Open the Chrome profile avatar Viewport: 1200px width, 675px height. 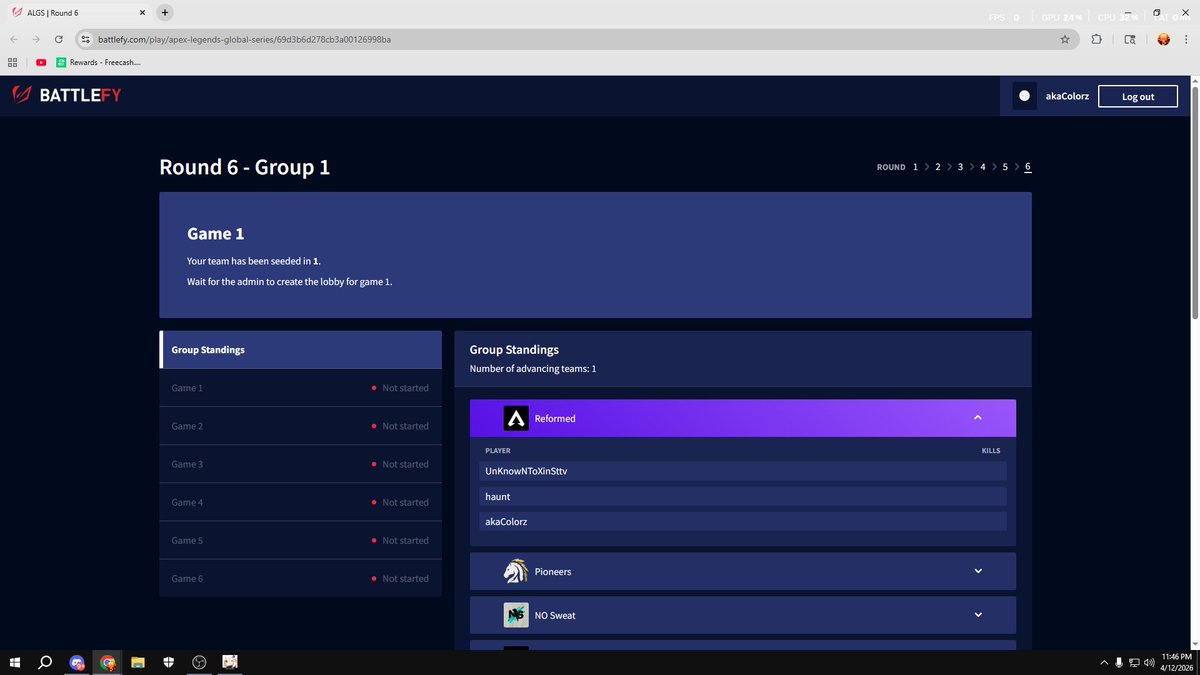coord(1163,39)
